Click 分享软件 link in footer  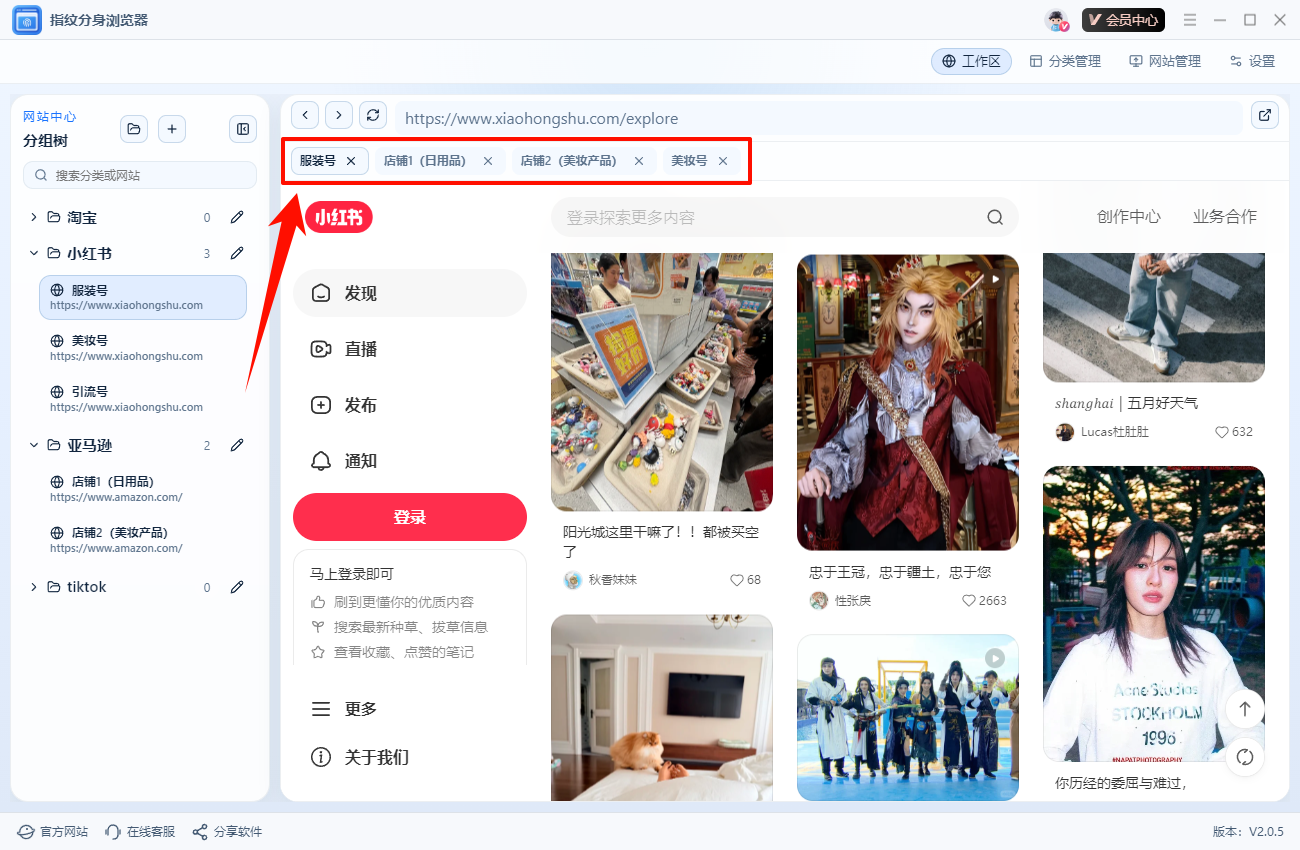[x=227, y=832]
